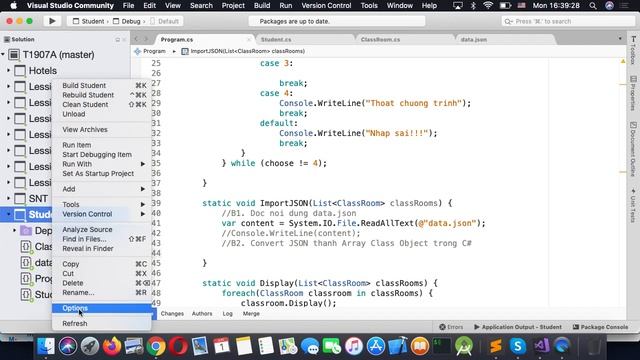Open the Project menu in menu bar
The height and width of the screenshot is (360, 640).
click(x=233, y=6)
